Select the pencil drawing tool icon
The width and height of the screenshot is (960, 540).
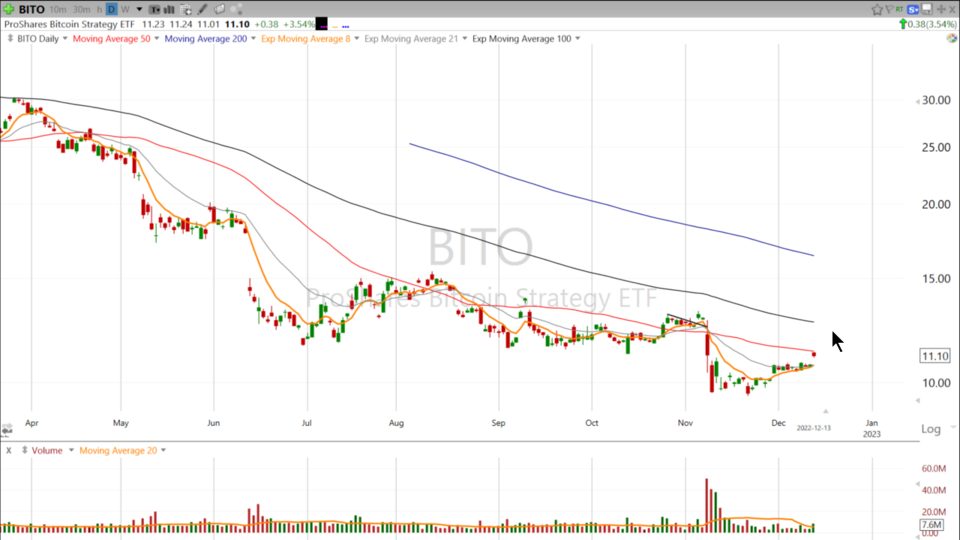coord(202,9)
